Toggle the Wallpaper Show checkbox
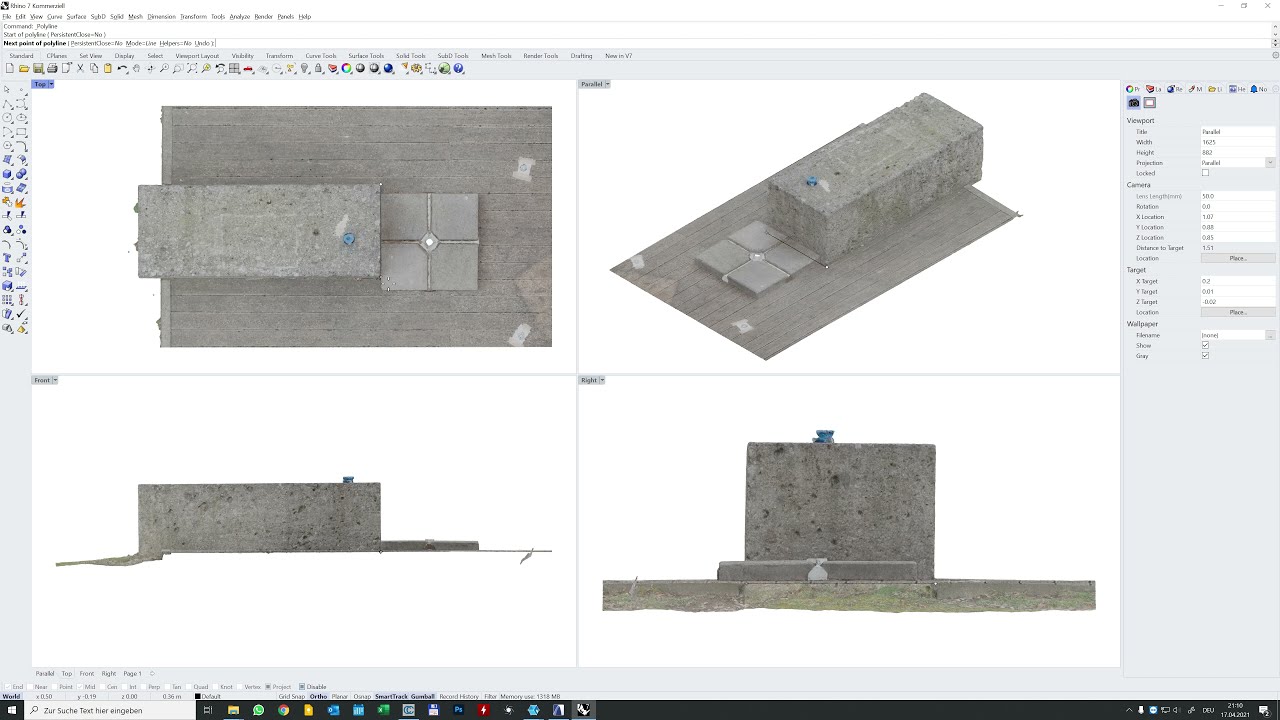Image resolution: width=1280 pixels, height=720 pixels. [1205, 345]
